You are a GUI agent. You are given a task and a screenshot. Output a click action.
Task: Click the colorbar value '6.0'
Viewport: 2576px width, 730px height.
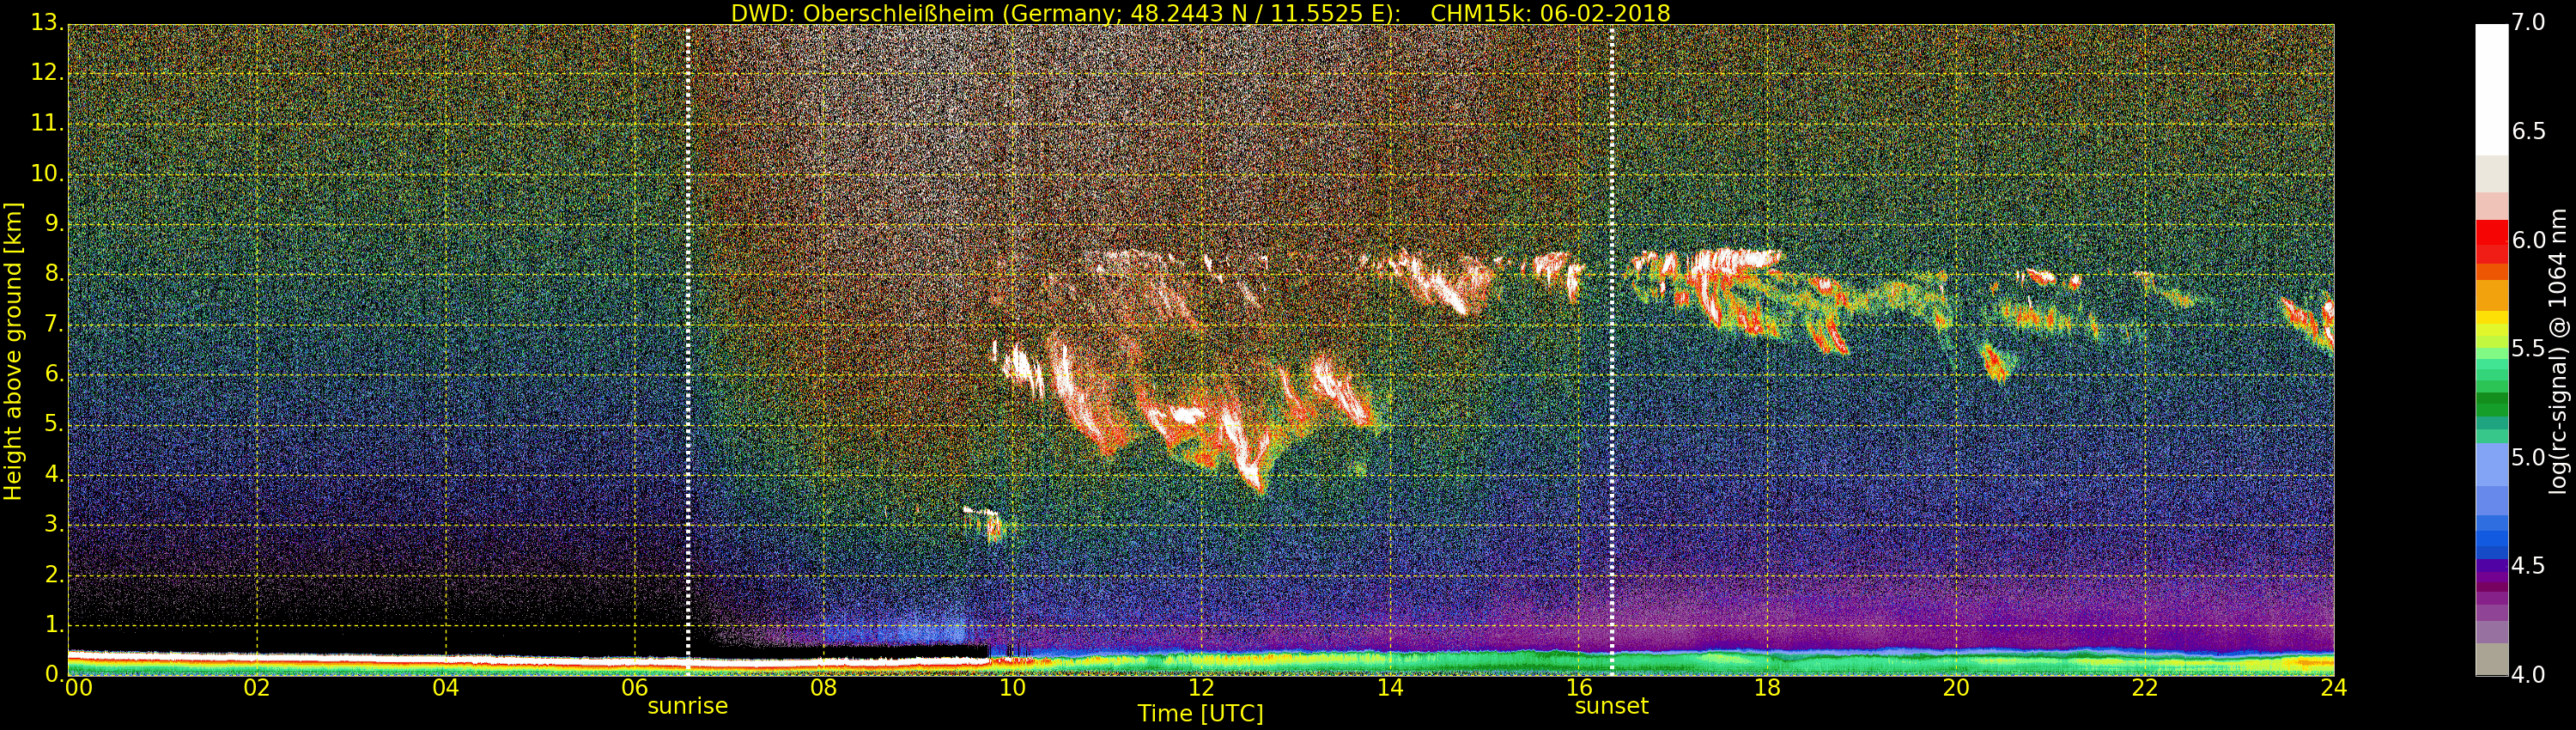pos(2528,240)
